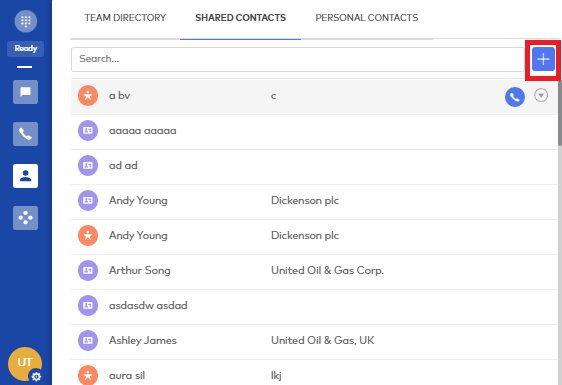
Task: Select contact Arthur Song
Action: point(139,270)
